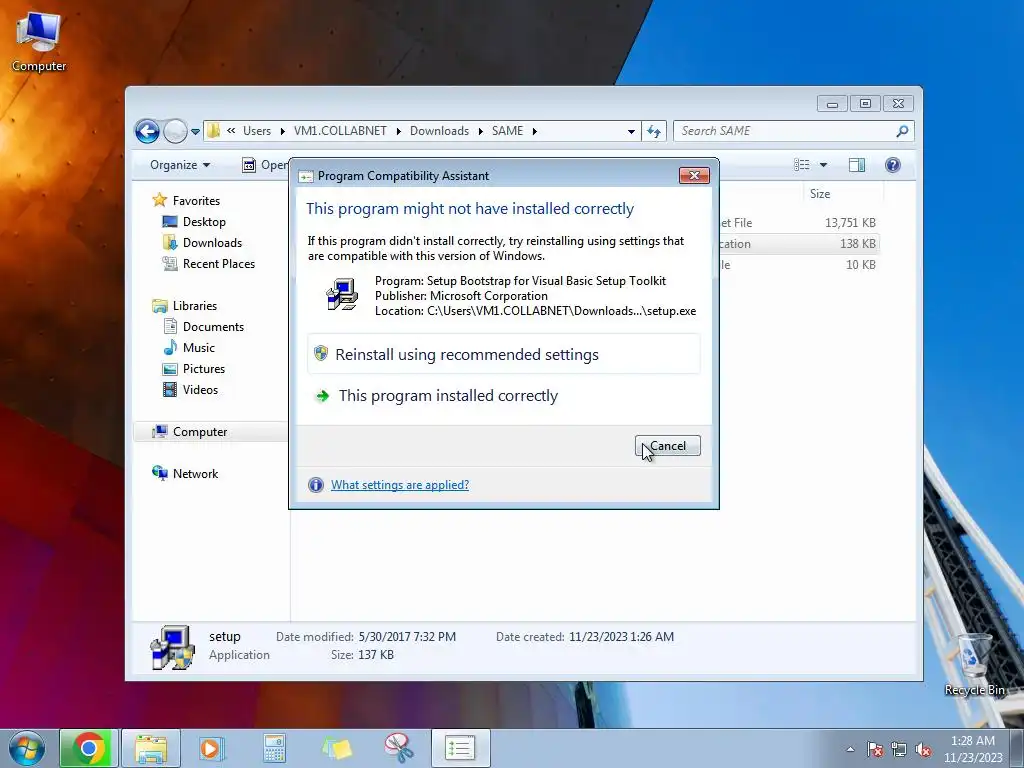
Task: Open the Documents library
Action: click(x=213, y=327)
